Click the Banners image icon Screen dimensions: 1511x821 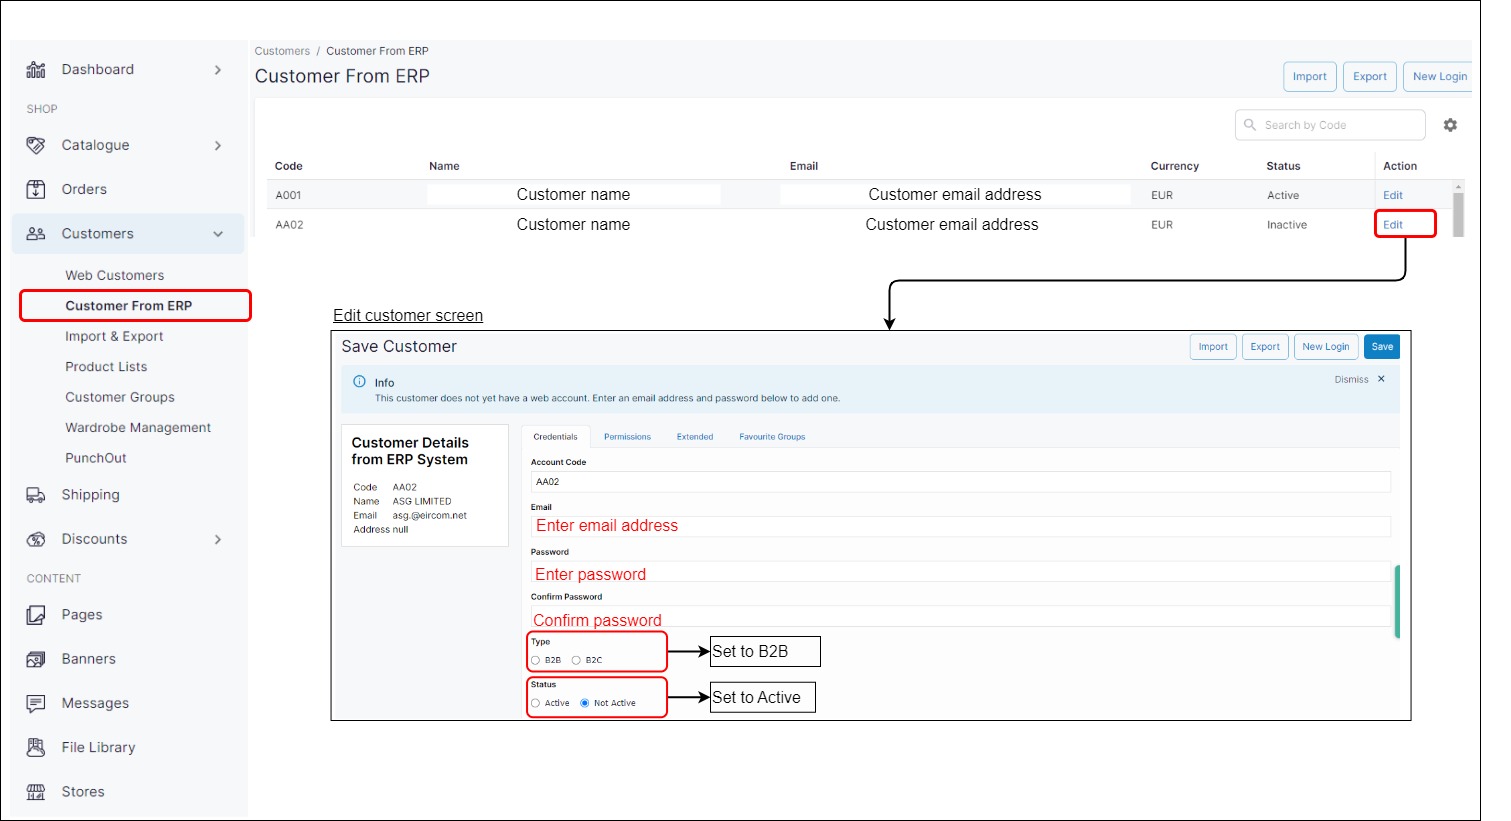[36, 659]
